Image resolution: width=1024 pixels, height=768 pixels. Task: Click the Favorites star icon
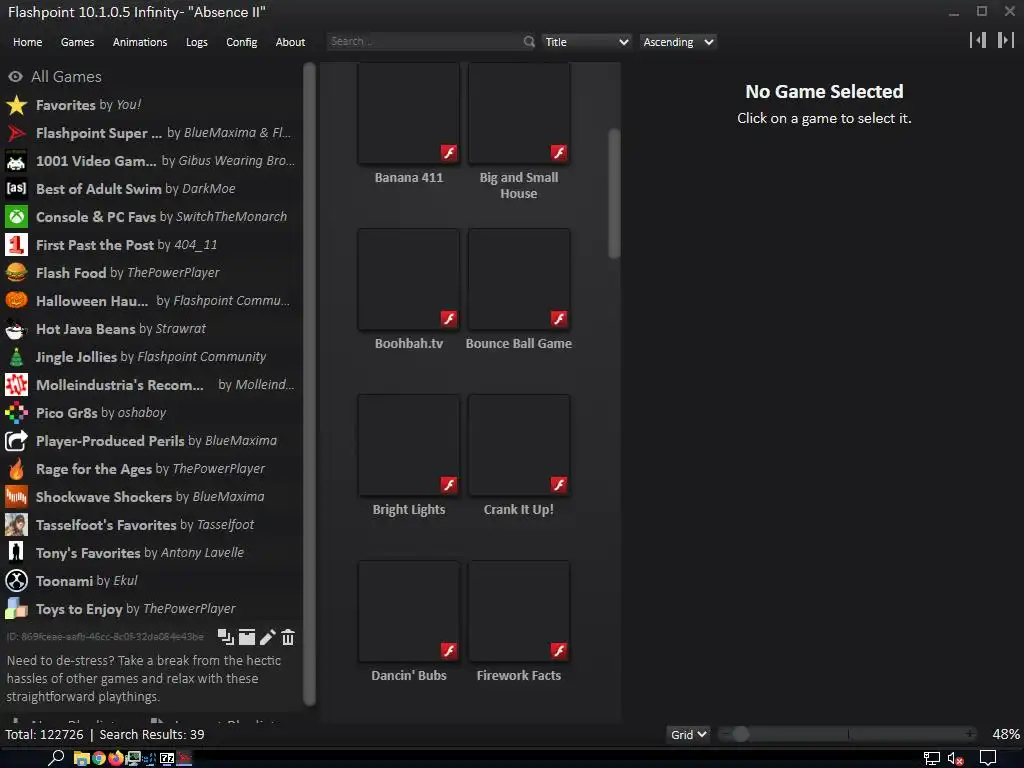16,105
